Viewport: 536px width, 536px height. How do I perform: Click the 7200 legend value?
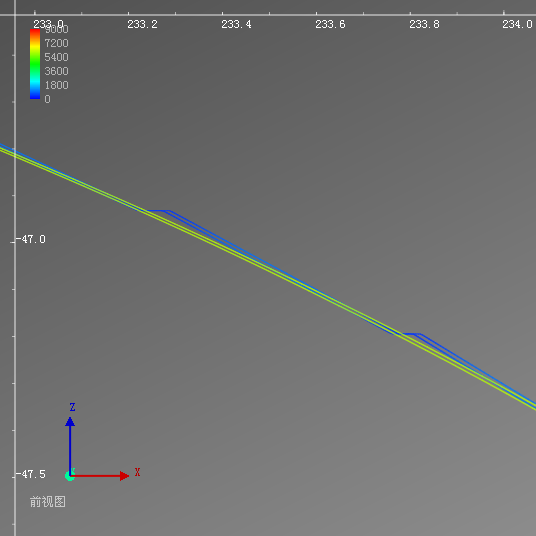pyautogui.click(x=56, y=43)
